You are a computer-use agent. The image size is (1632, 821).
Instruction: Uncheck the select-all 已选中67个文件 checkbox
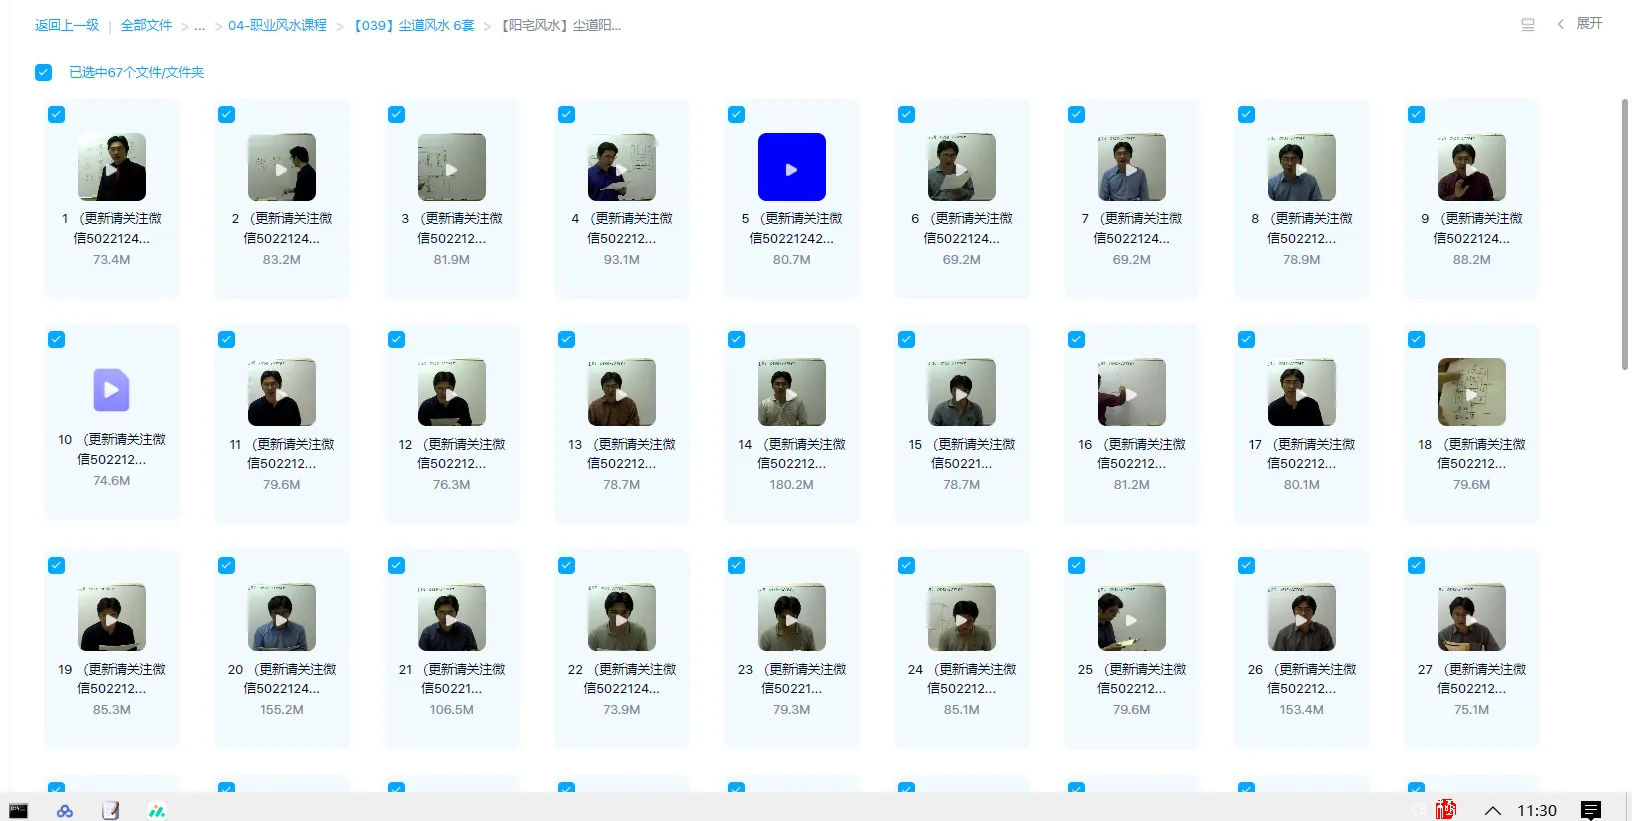click(x=43, y=72)
